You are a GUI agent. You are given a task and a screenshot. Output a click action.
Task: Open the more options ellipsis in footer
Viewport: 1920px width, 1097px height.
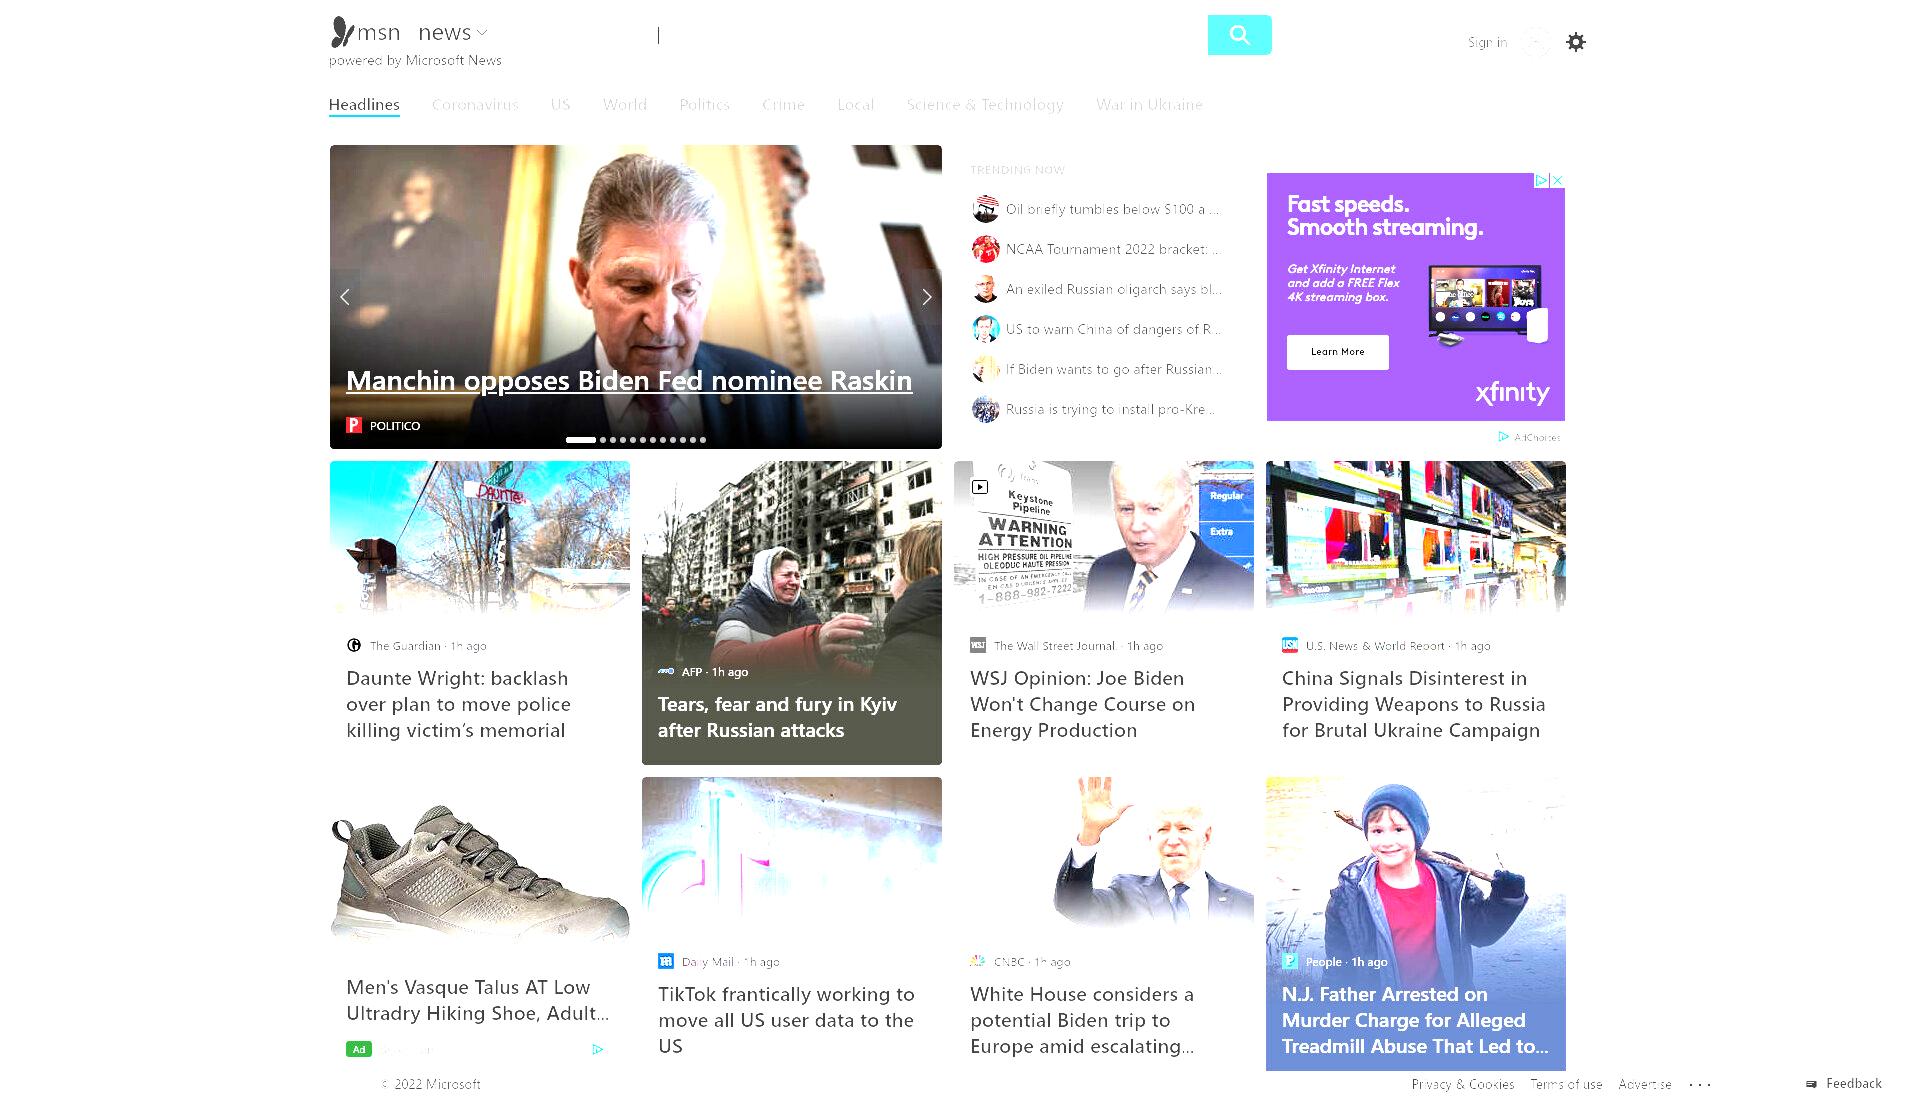click(x=1700, y=1084)
